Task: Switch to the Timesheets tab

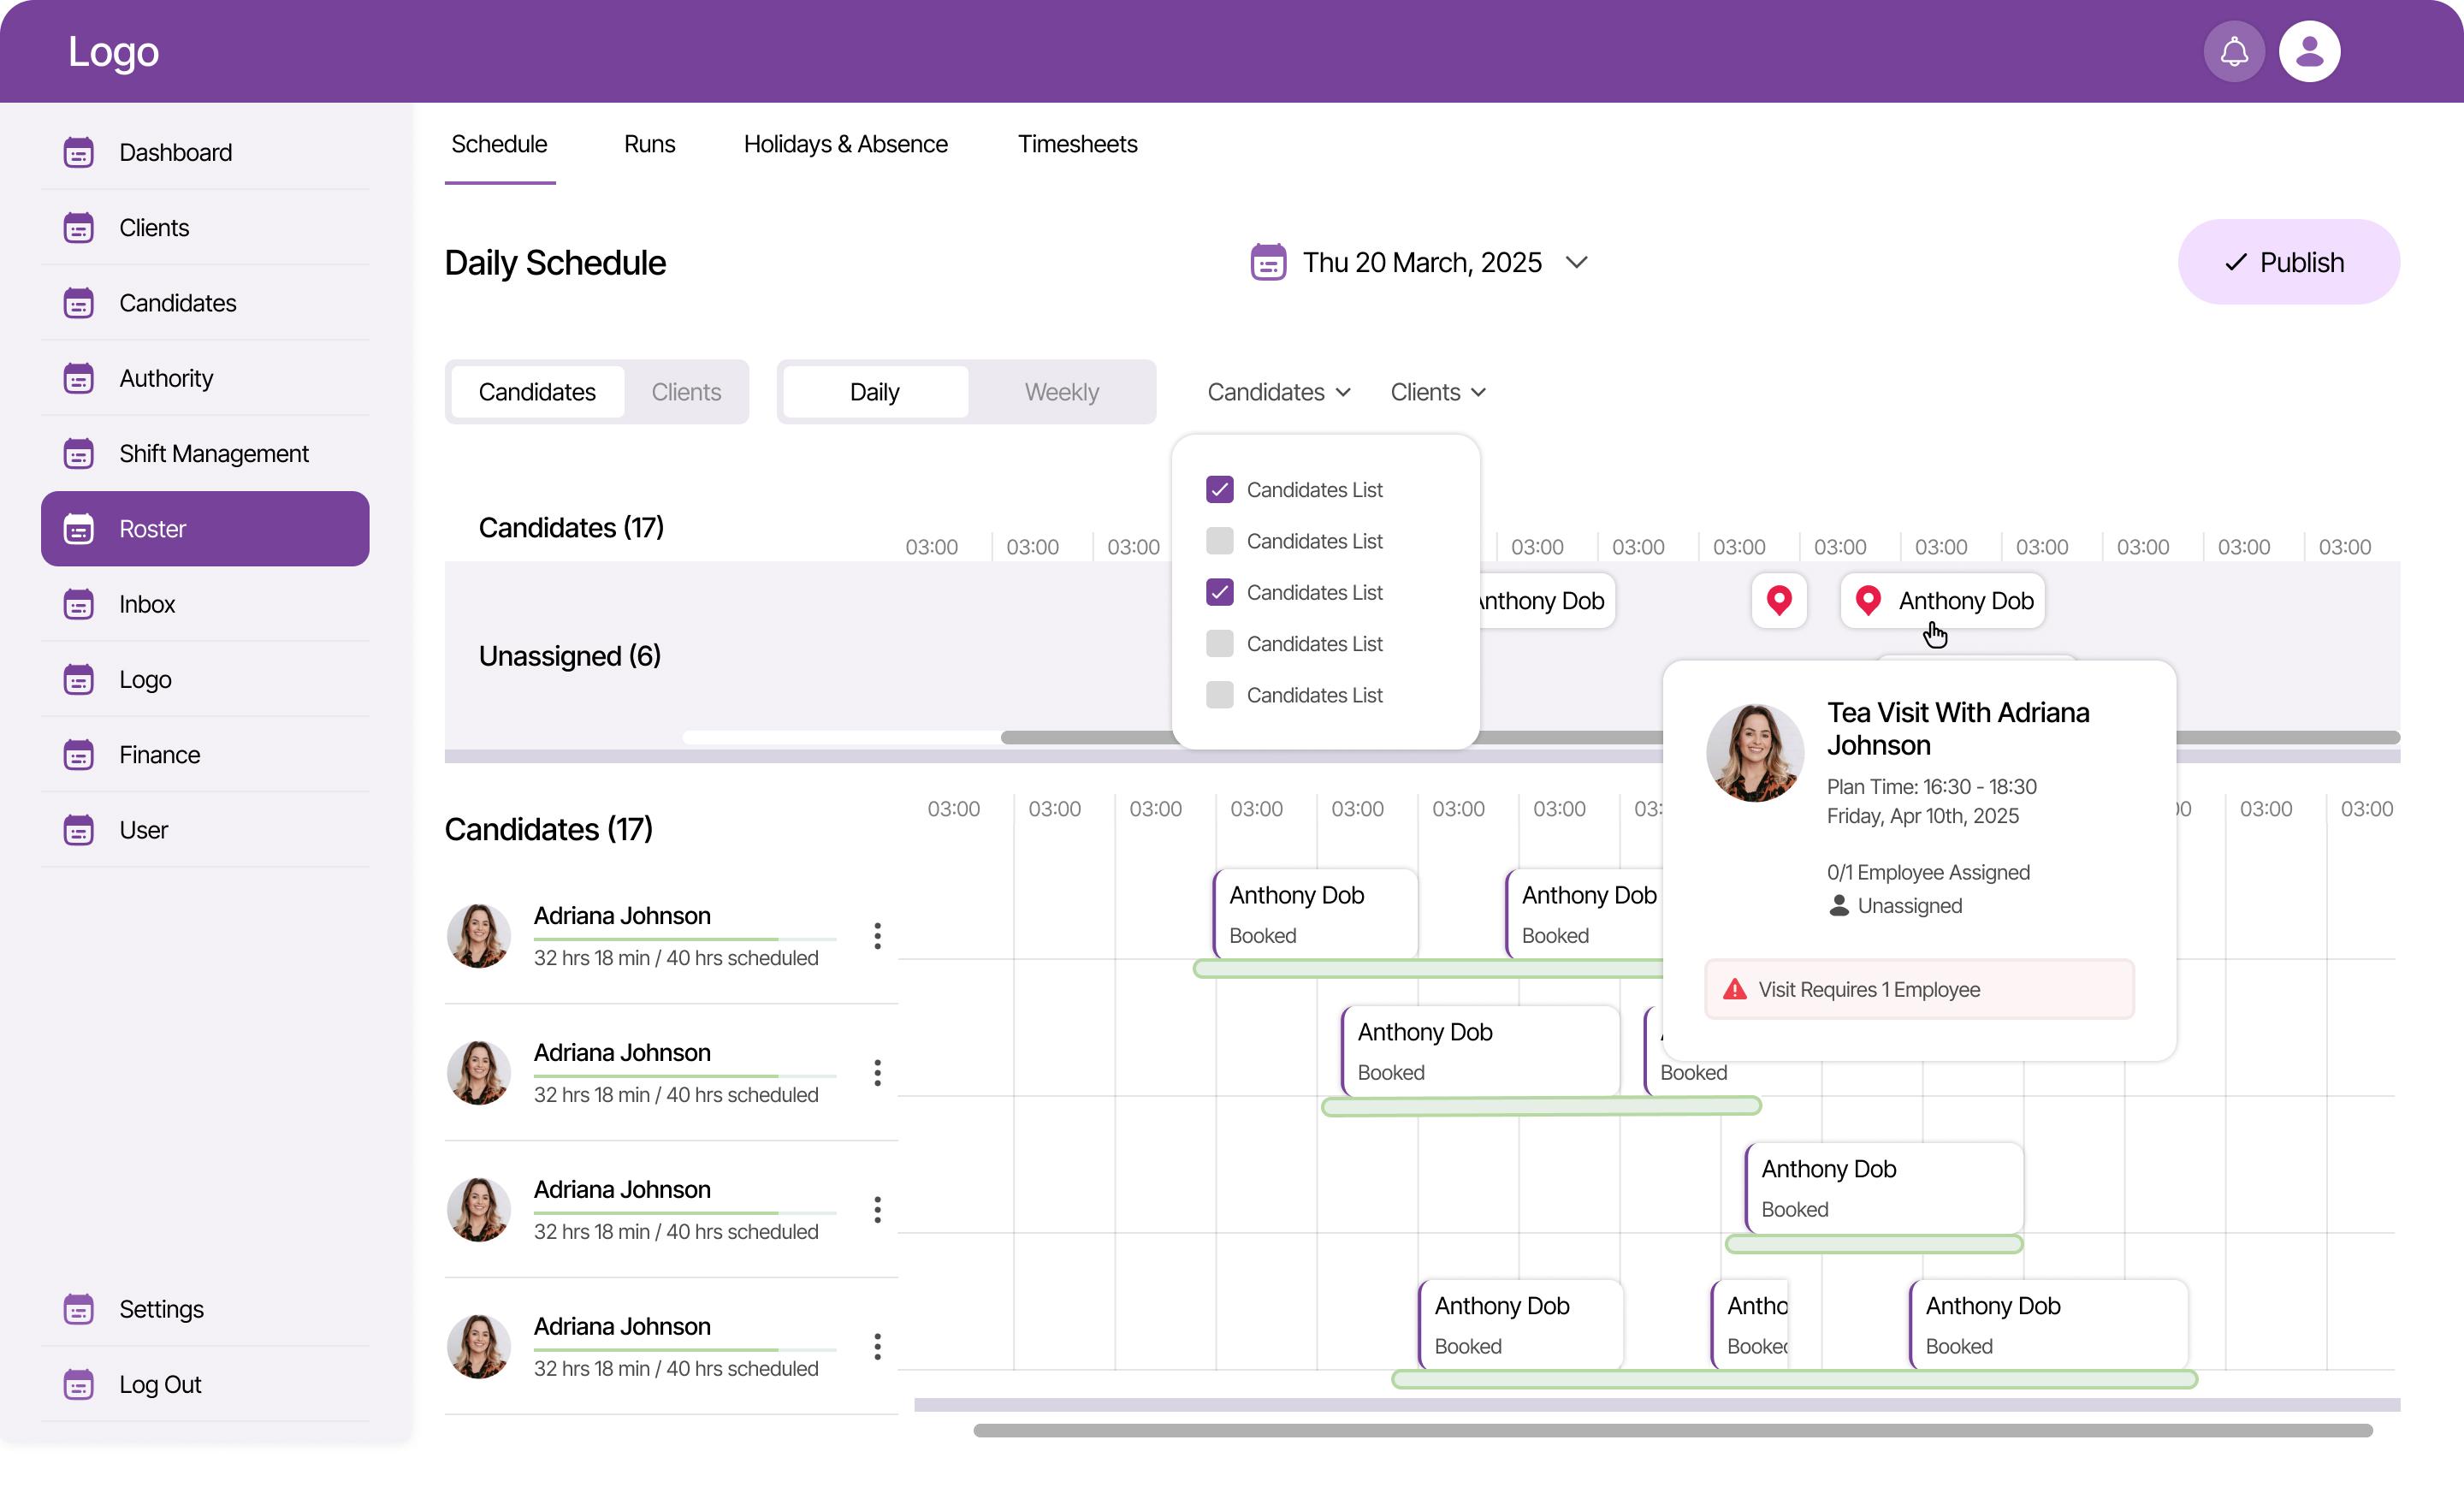Action: coord(1077,143)
